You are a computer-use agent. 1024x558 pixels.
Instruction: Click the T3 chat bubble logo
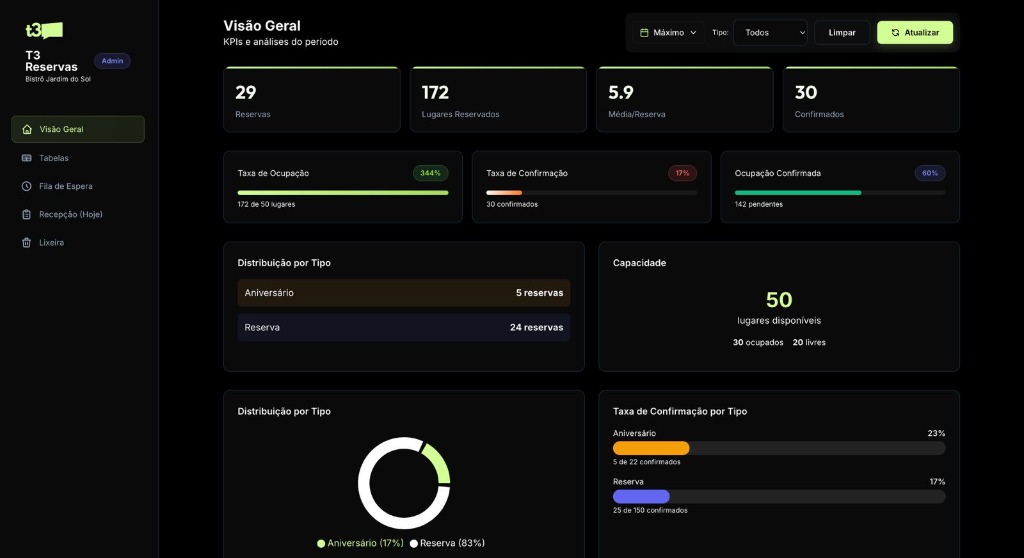(44, 30)
